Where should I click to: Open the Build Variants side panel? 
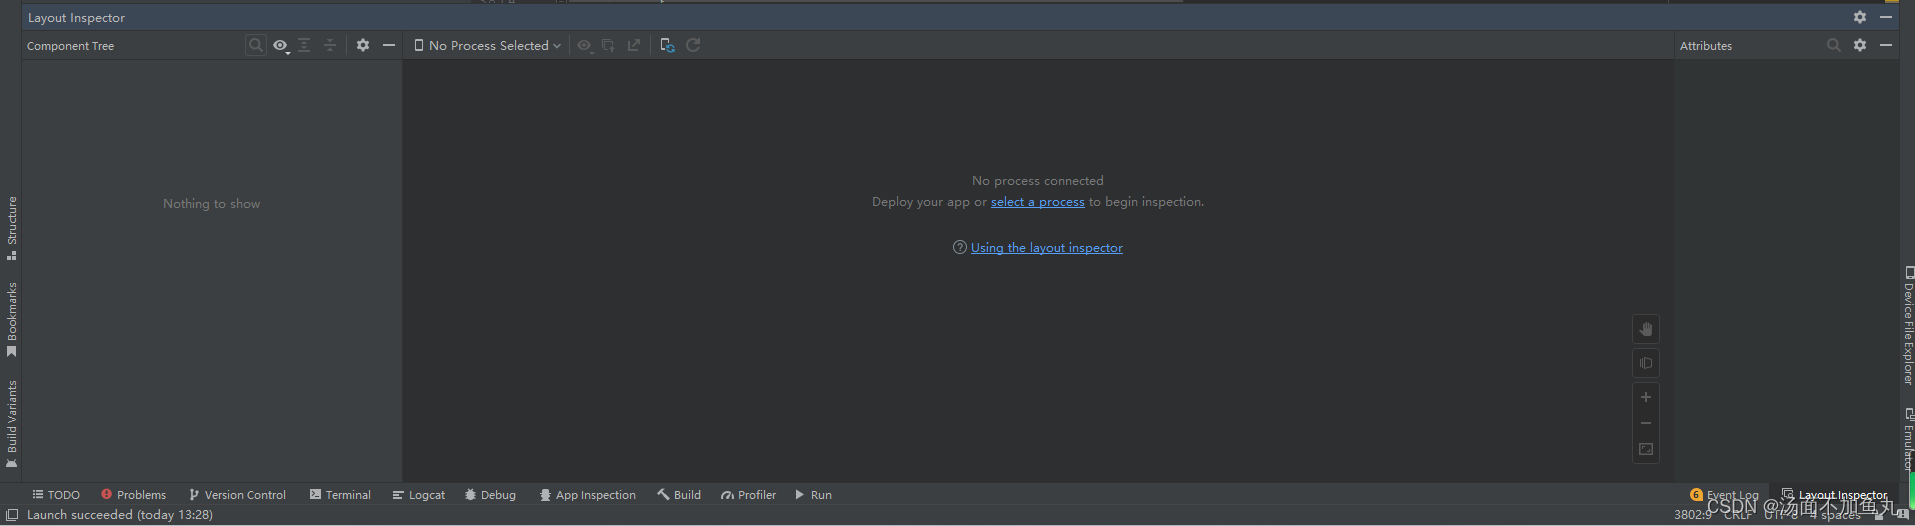(12, 424)
